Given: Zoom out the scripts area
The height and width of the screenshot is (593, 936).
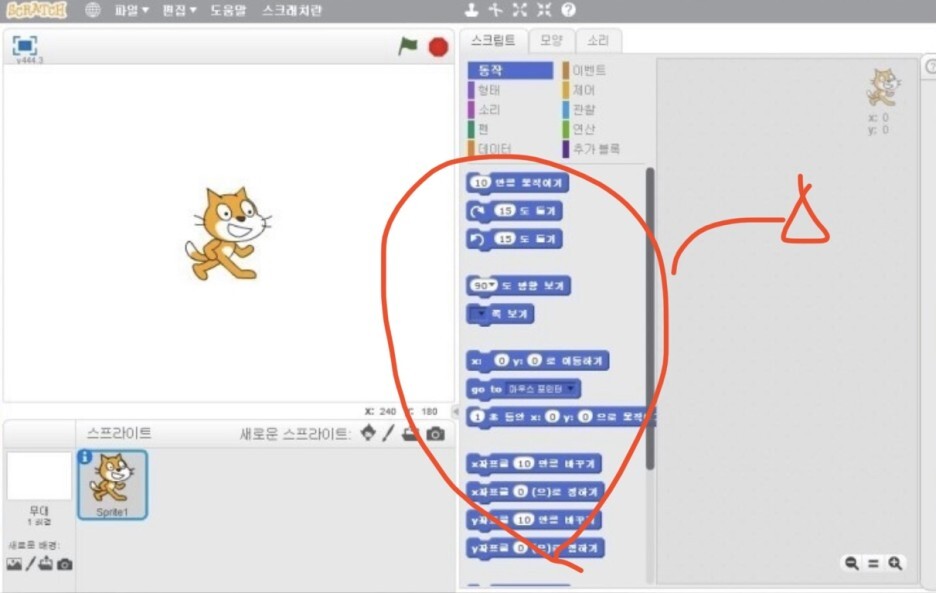Looking at the screenshot, I should 852,563.
